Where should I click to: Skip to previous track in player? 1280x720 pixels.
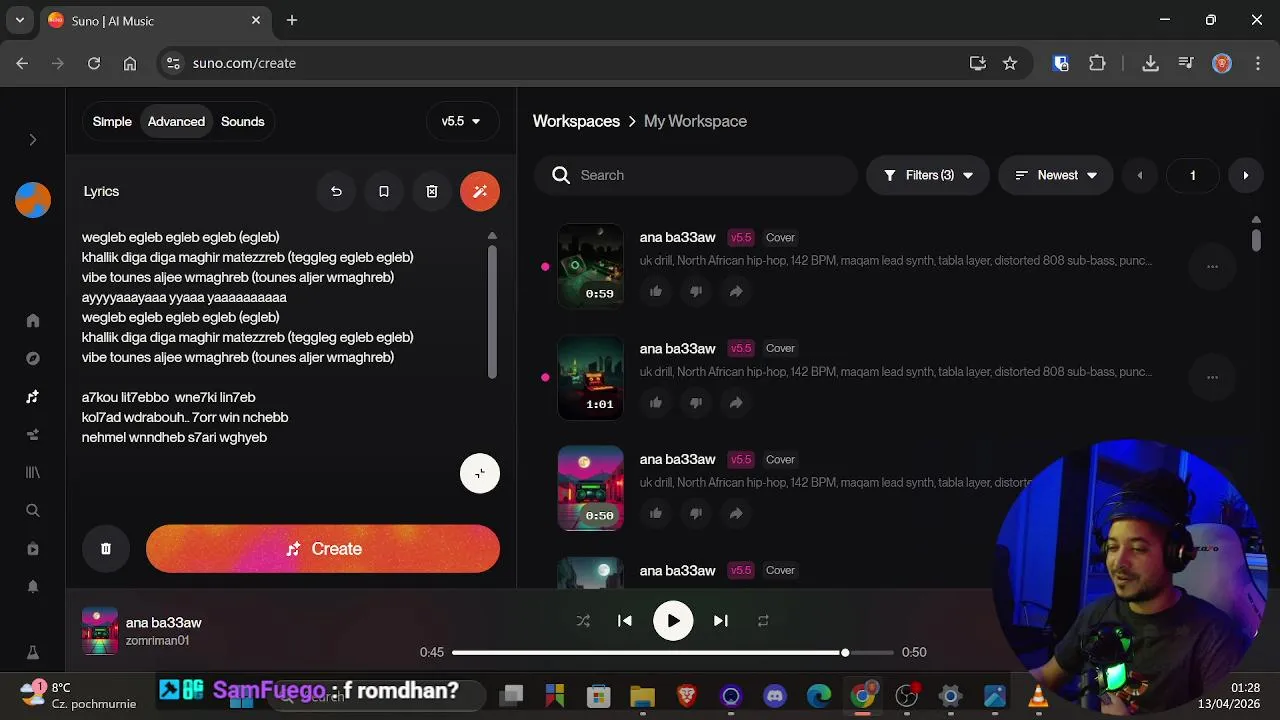[625, 621]
